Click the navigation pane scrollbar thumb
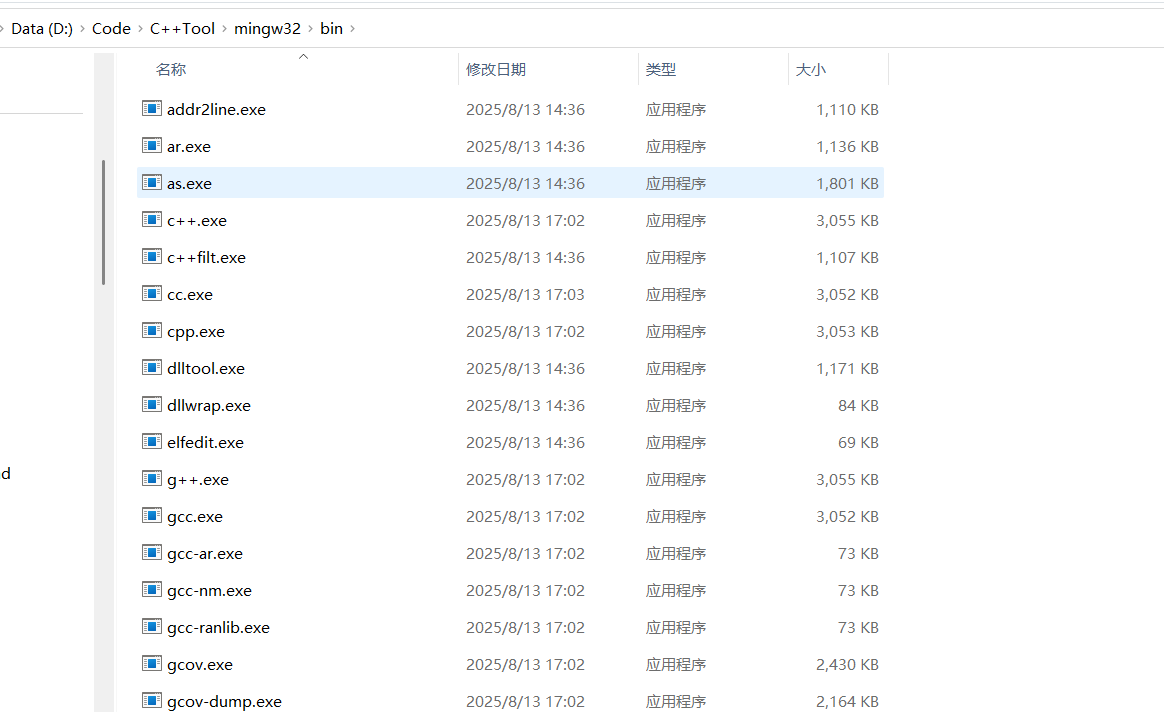 [x=103, y=222]
